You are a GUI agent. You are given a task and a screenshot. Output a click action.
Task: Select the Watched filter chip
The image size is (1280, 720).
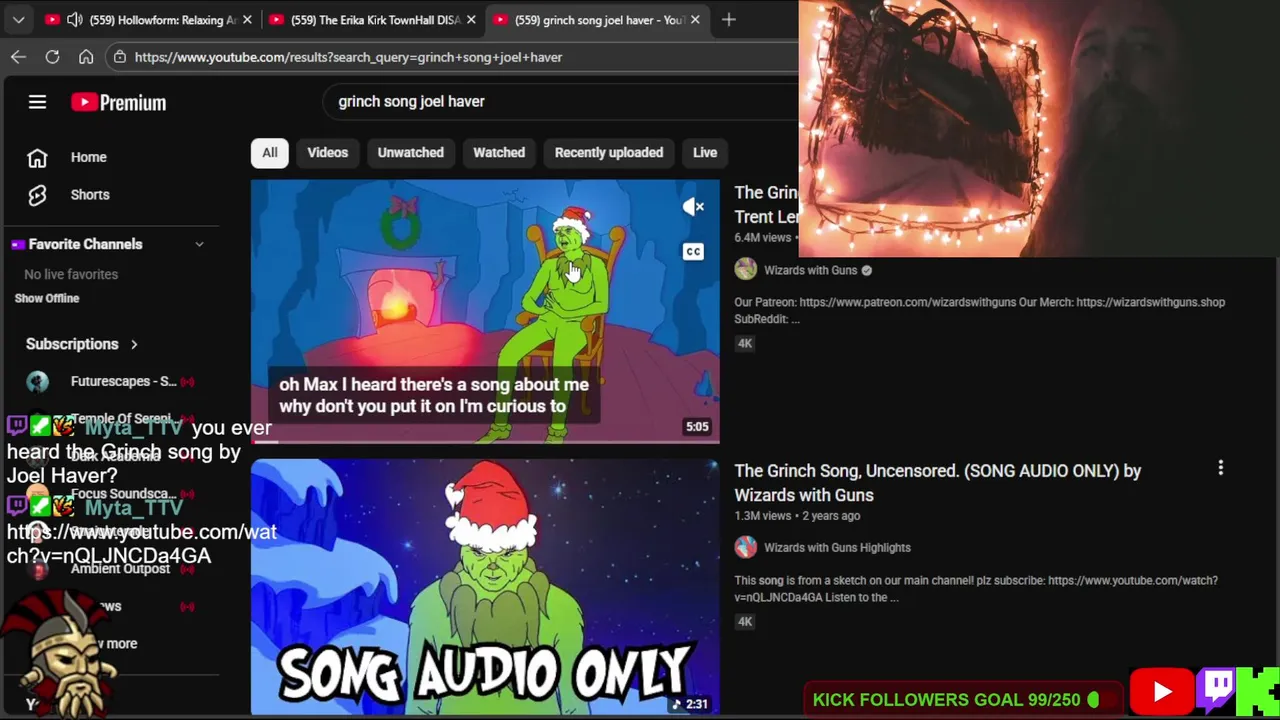[498, 152]
